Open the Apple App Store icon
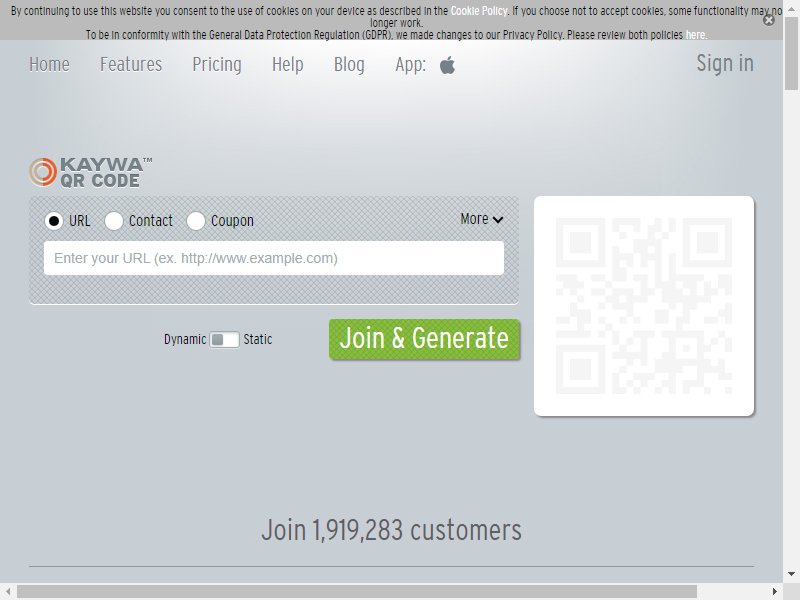This screenshot has height=600, width=800. [447, 65]
